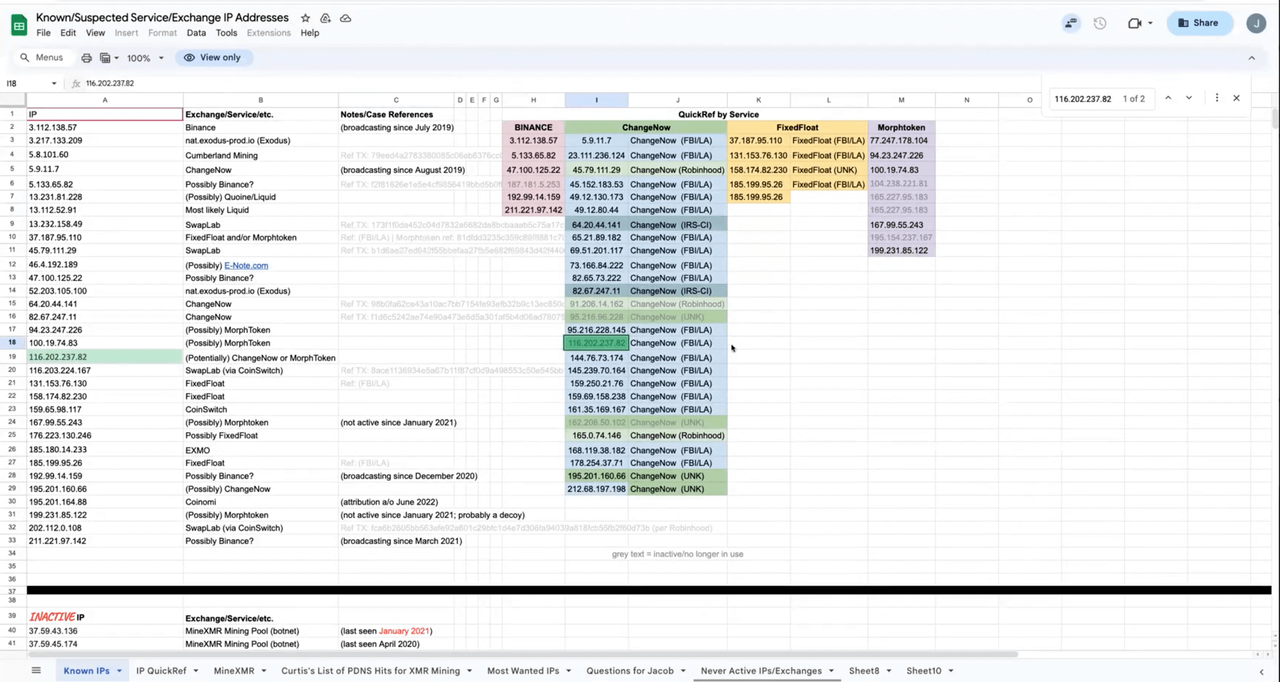Select the FixedFloat header cell
This screenshot has width=1280, height=682.
coord(797,128)
